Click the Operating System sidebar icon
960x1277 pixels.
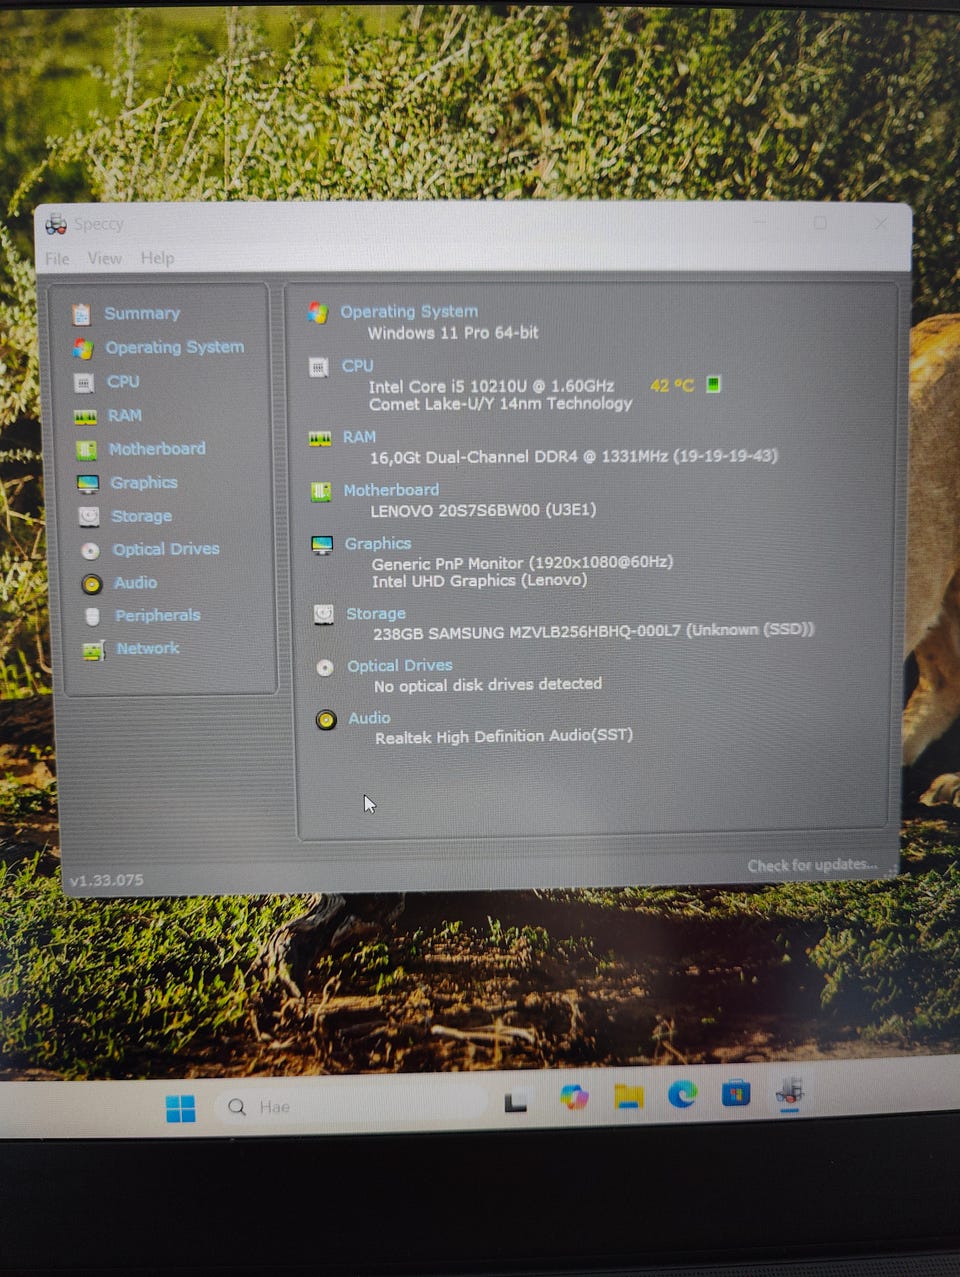point(83,349)
